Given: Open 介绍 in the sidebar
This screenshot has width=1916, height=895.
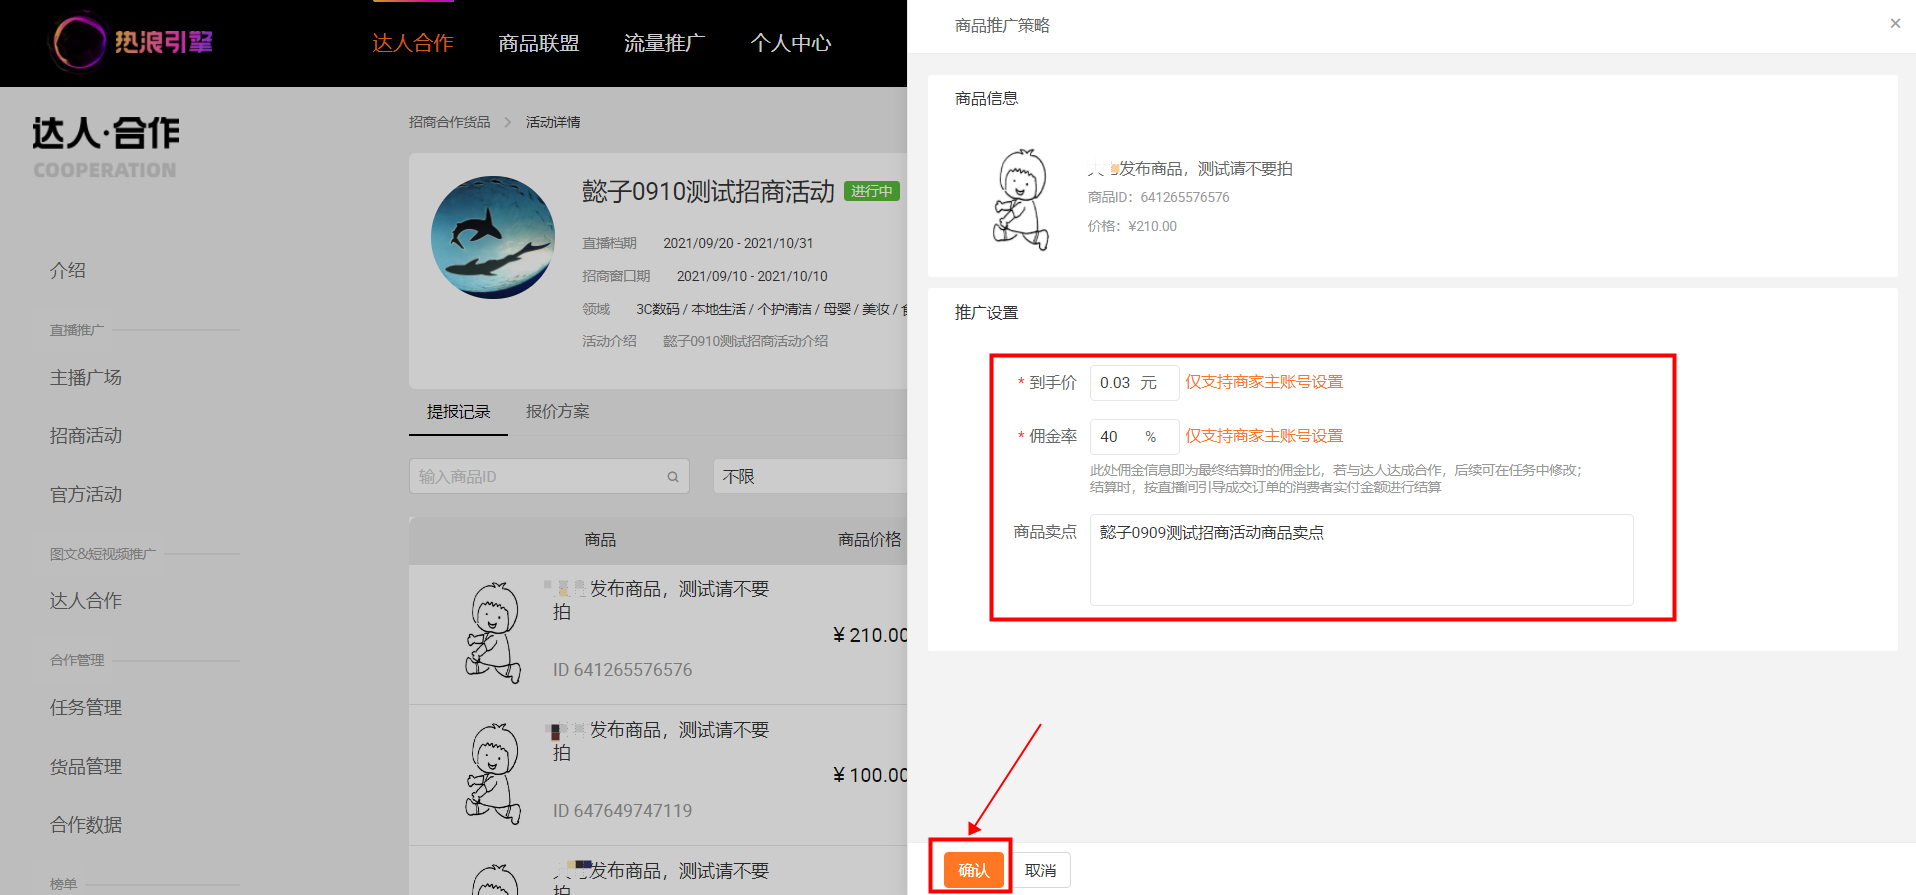Looking at the screenshot, I should tap(68, 270).
